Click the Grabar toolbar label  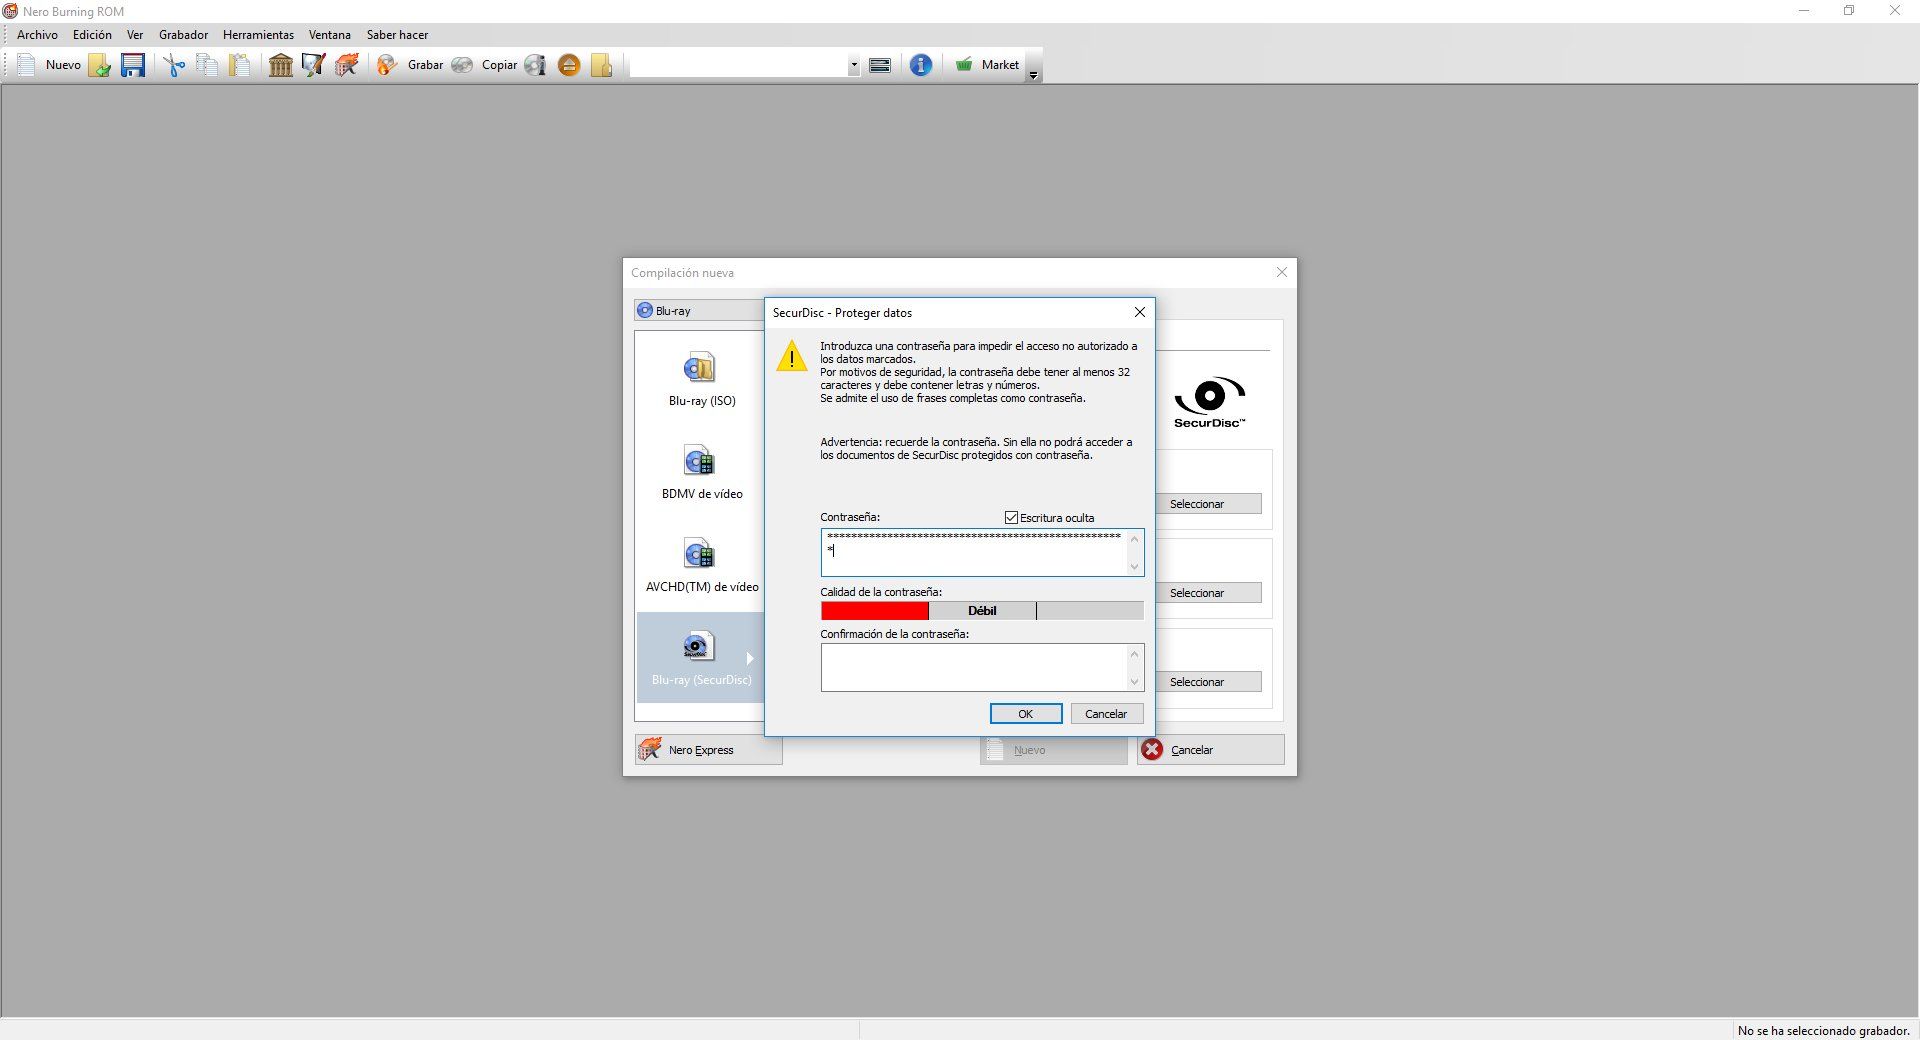[425, 65]
